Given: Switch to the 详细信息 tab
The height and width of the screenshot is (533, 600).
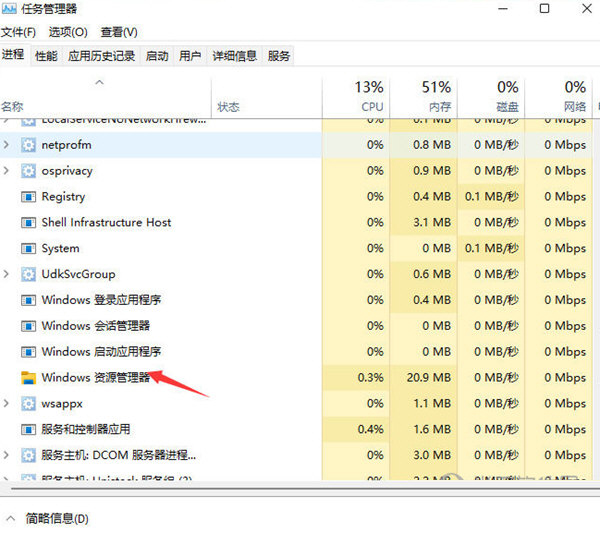Looking at the screenshot, I should [x=234, y=56].
